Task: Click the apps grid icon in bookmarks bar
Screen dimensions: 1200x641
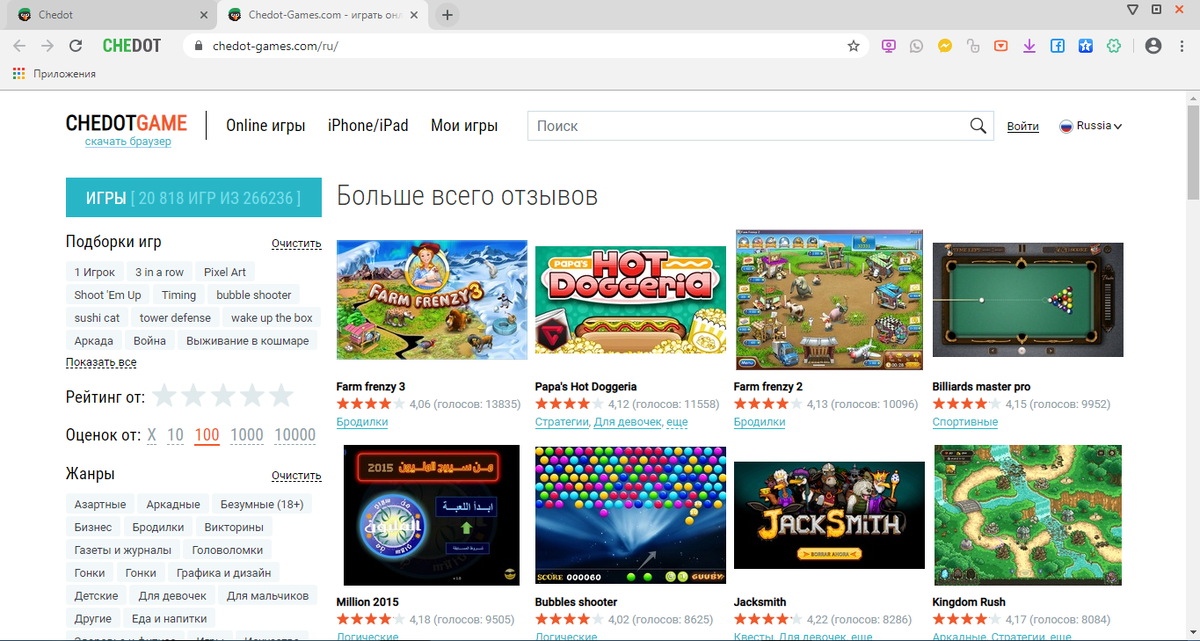Action: click(x=18, y=73)
